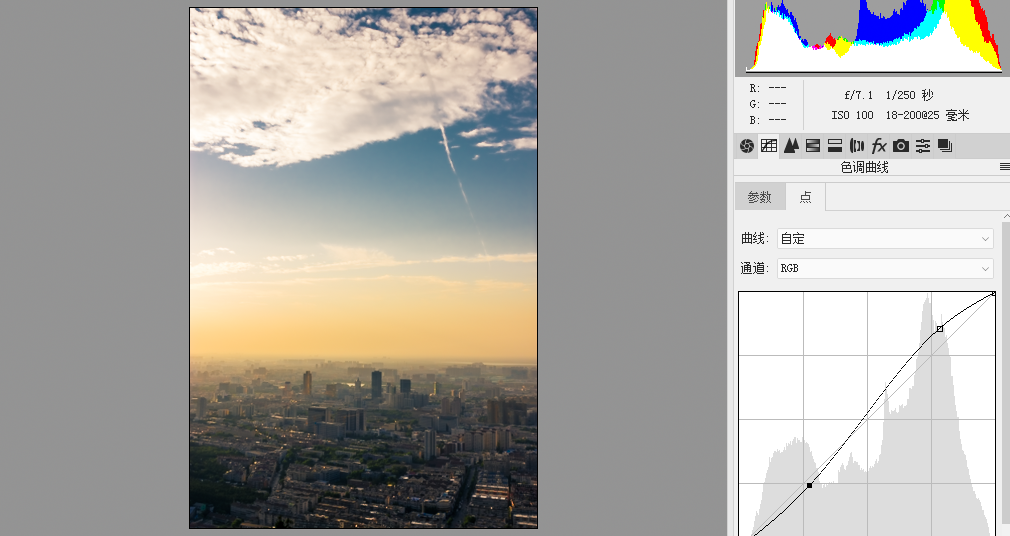Click the 色调曲线 panel title
The image size is (1010, 536).
(864, 168)
